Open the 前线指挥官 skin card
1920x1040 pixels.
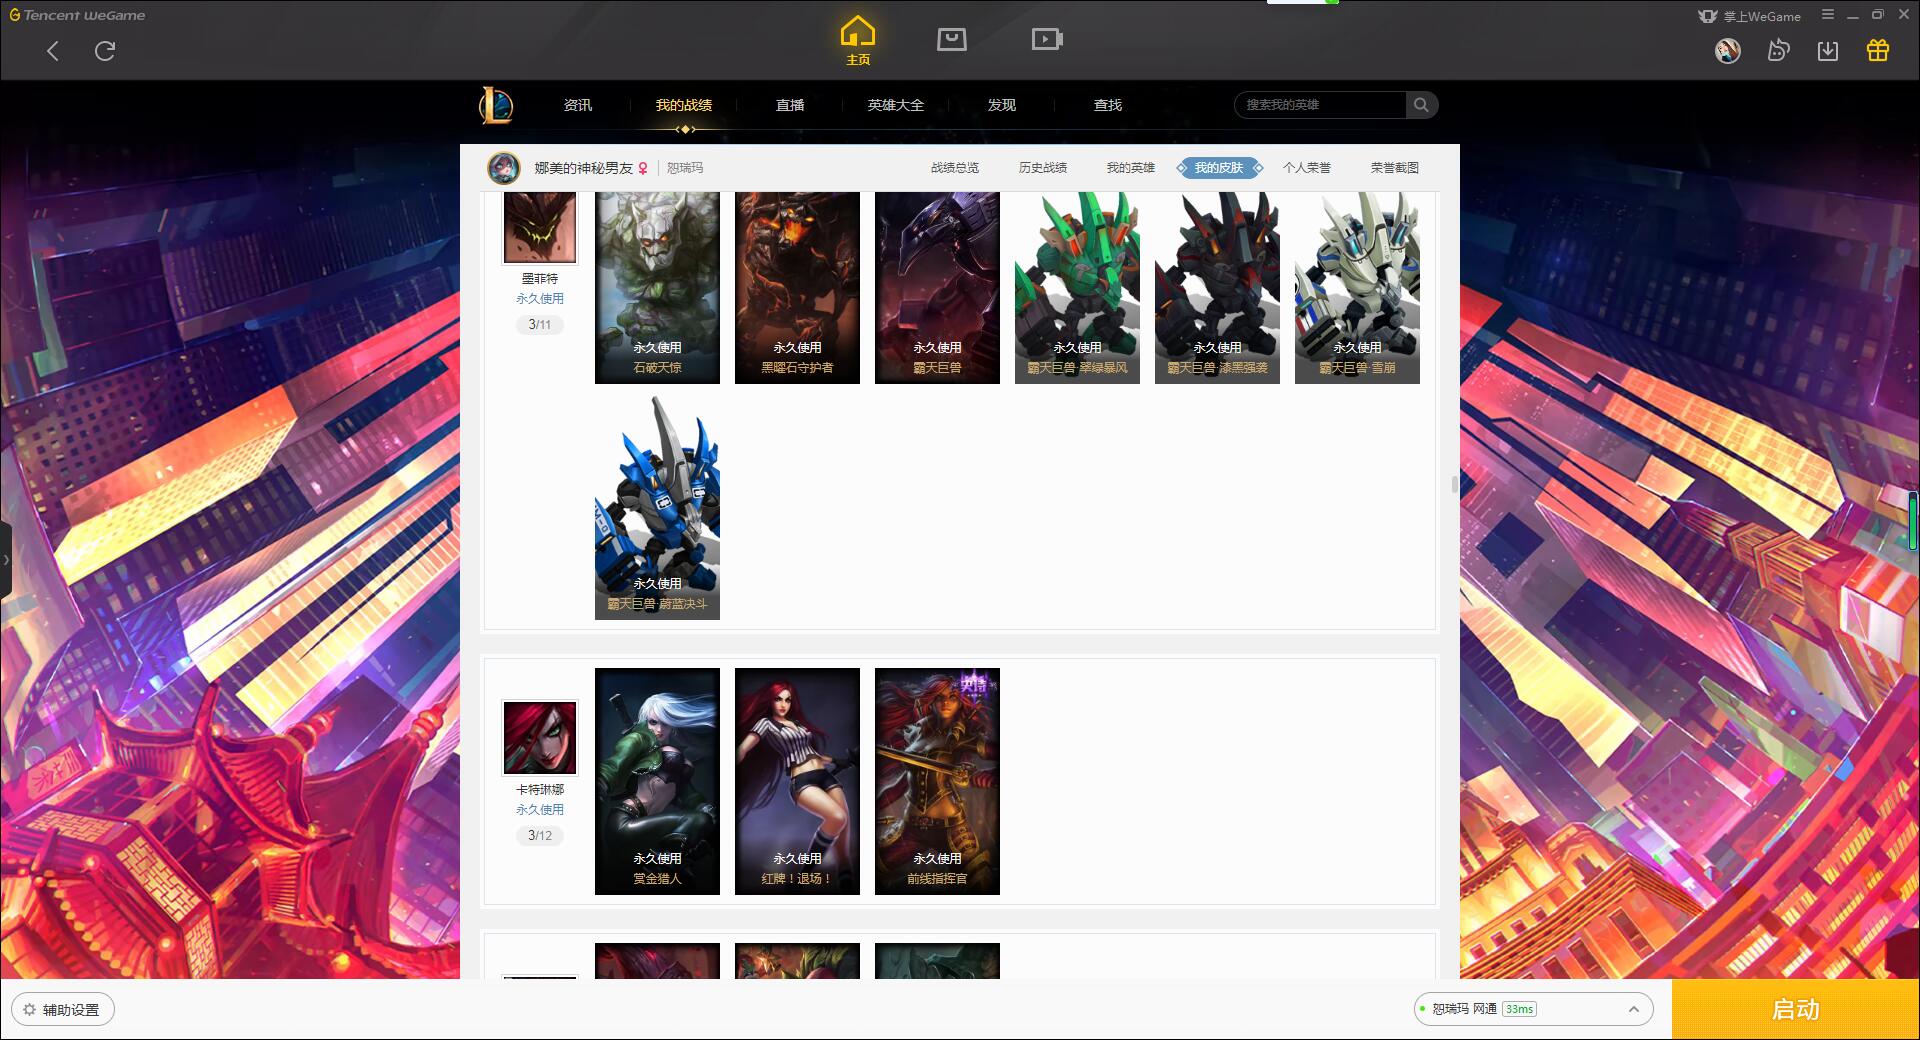point(937,781)
